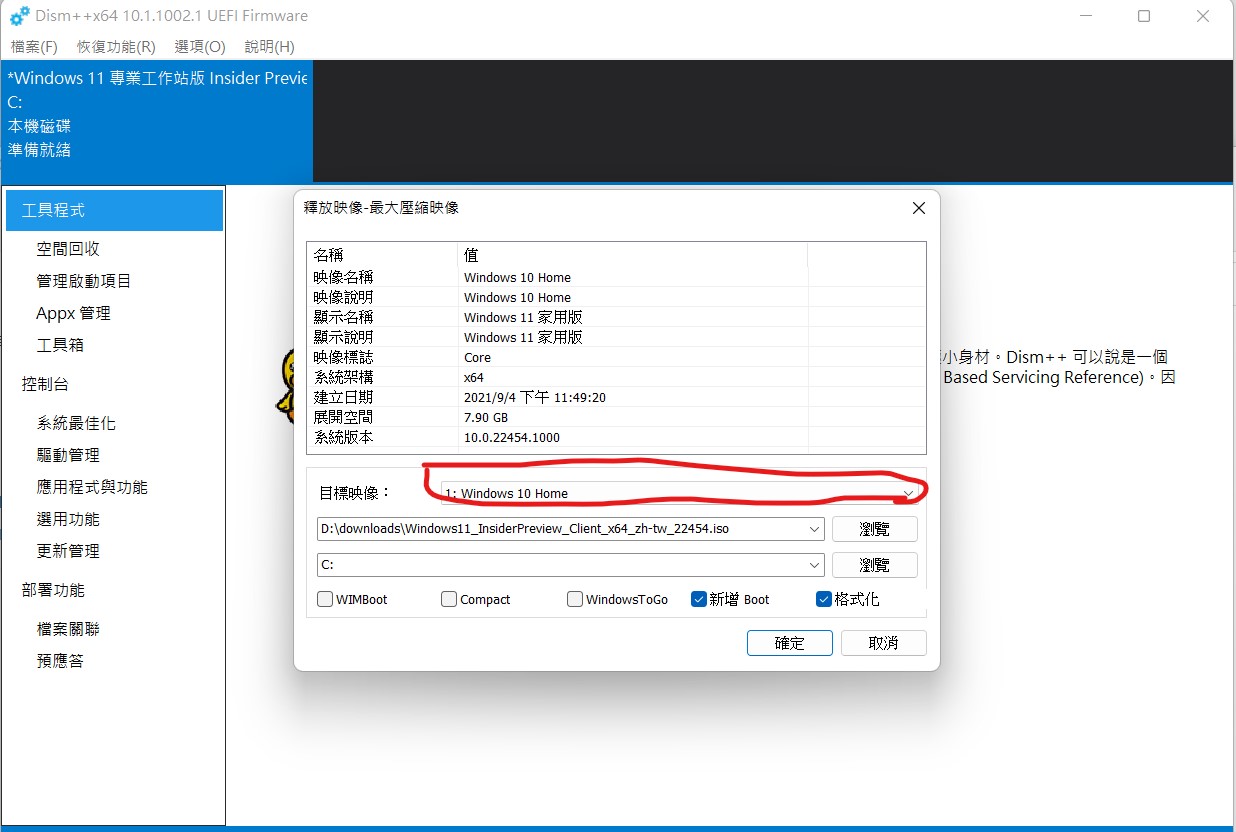Select the 建立日期 row
This screenshot has width=1236, height=832.
tap(617, 397)
